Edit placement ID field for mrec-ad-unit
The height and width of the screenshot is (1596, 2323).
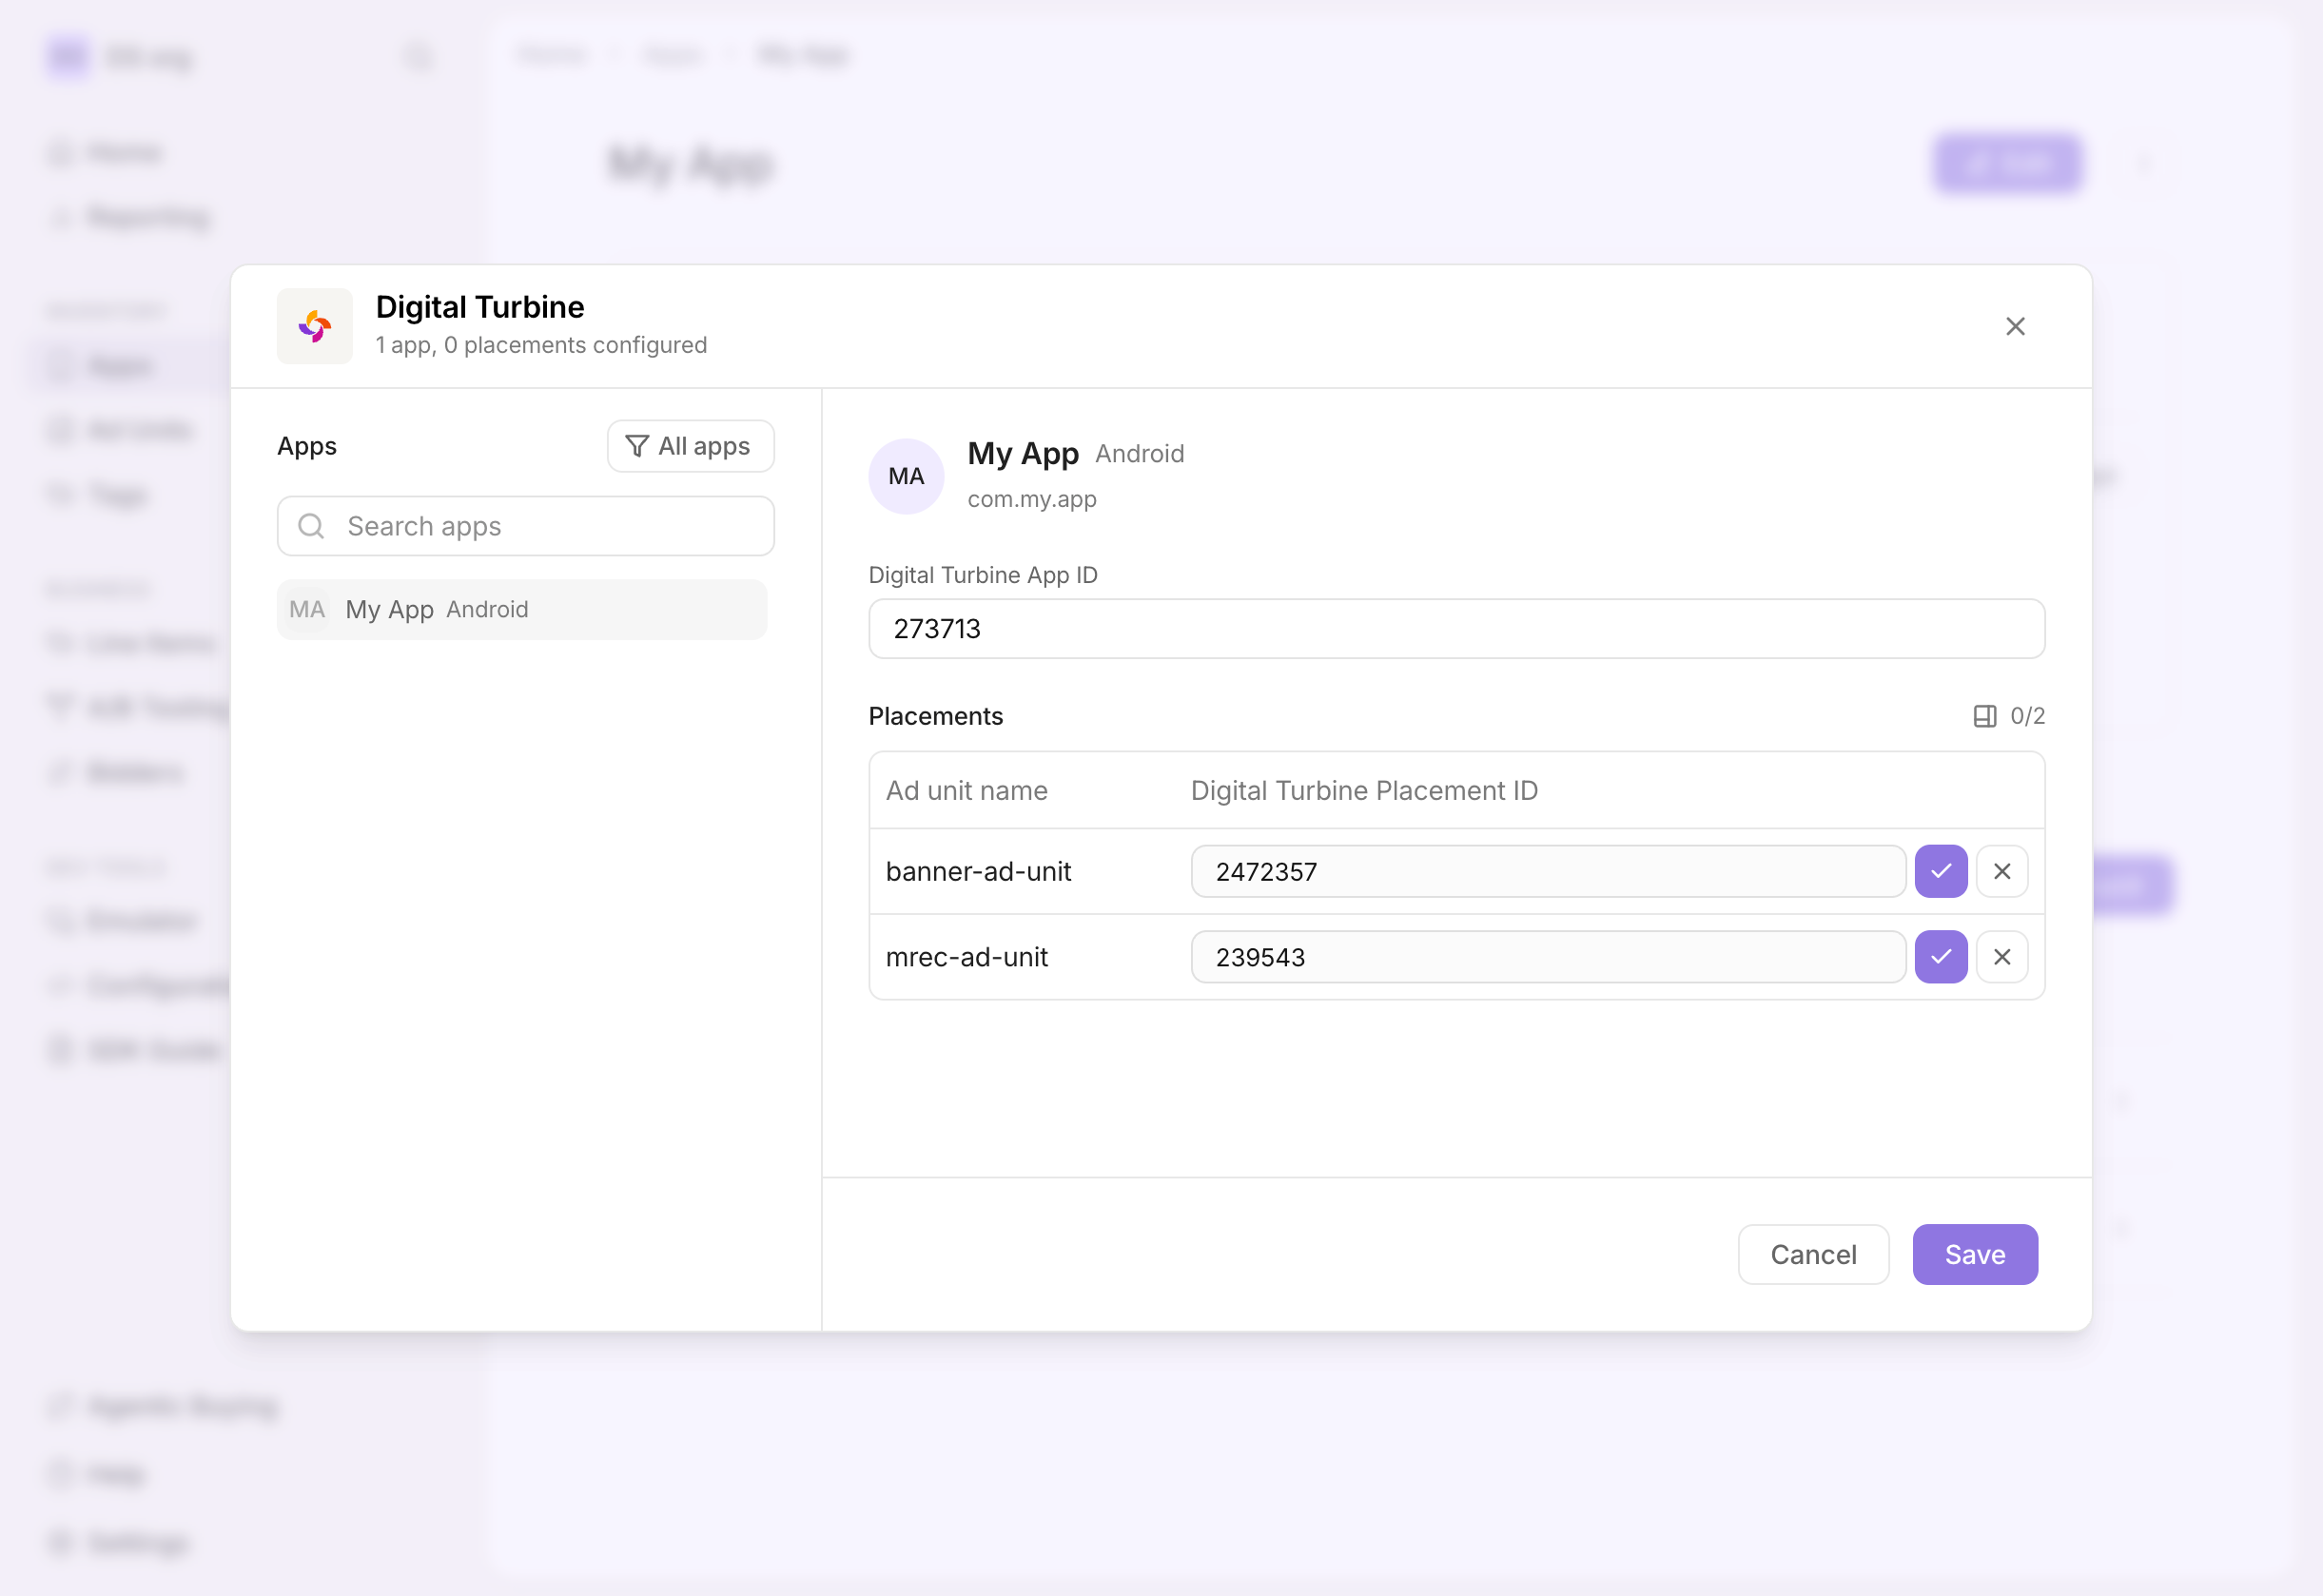pyautogui.click(x=1548, y=957)
